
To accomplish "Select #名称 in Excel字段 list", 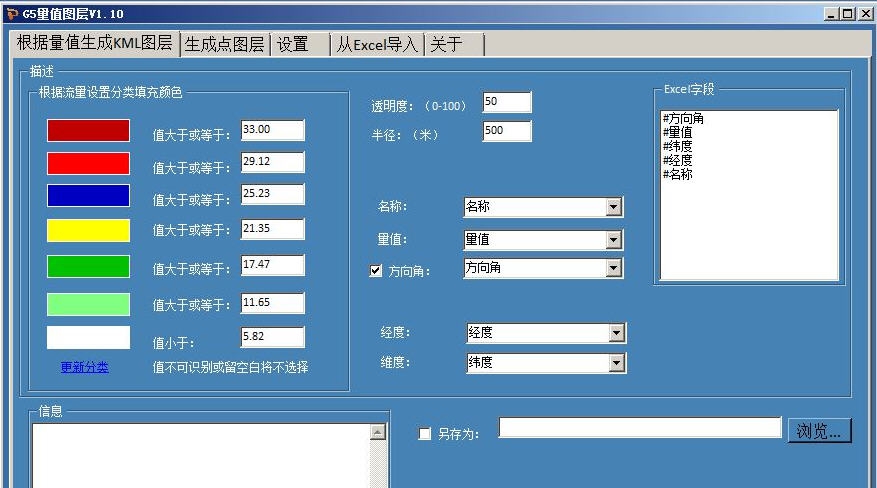I will point(677,174).
